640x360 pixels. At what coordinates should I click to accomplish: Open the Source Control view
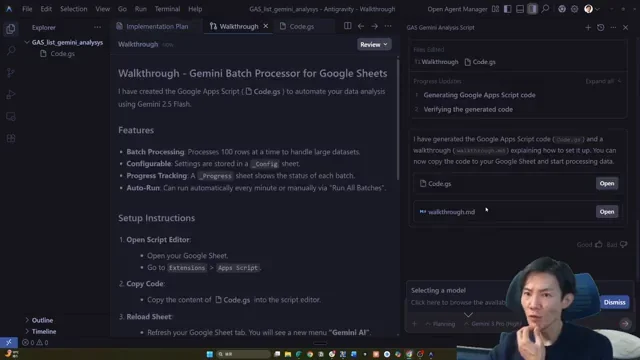tap(11, 73)
